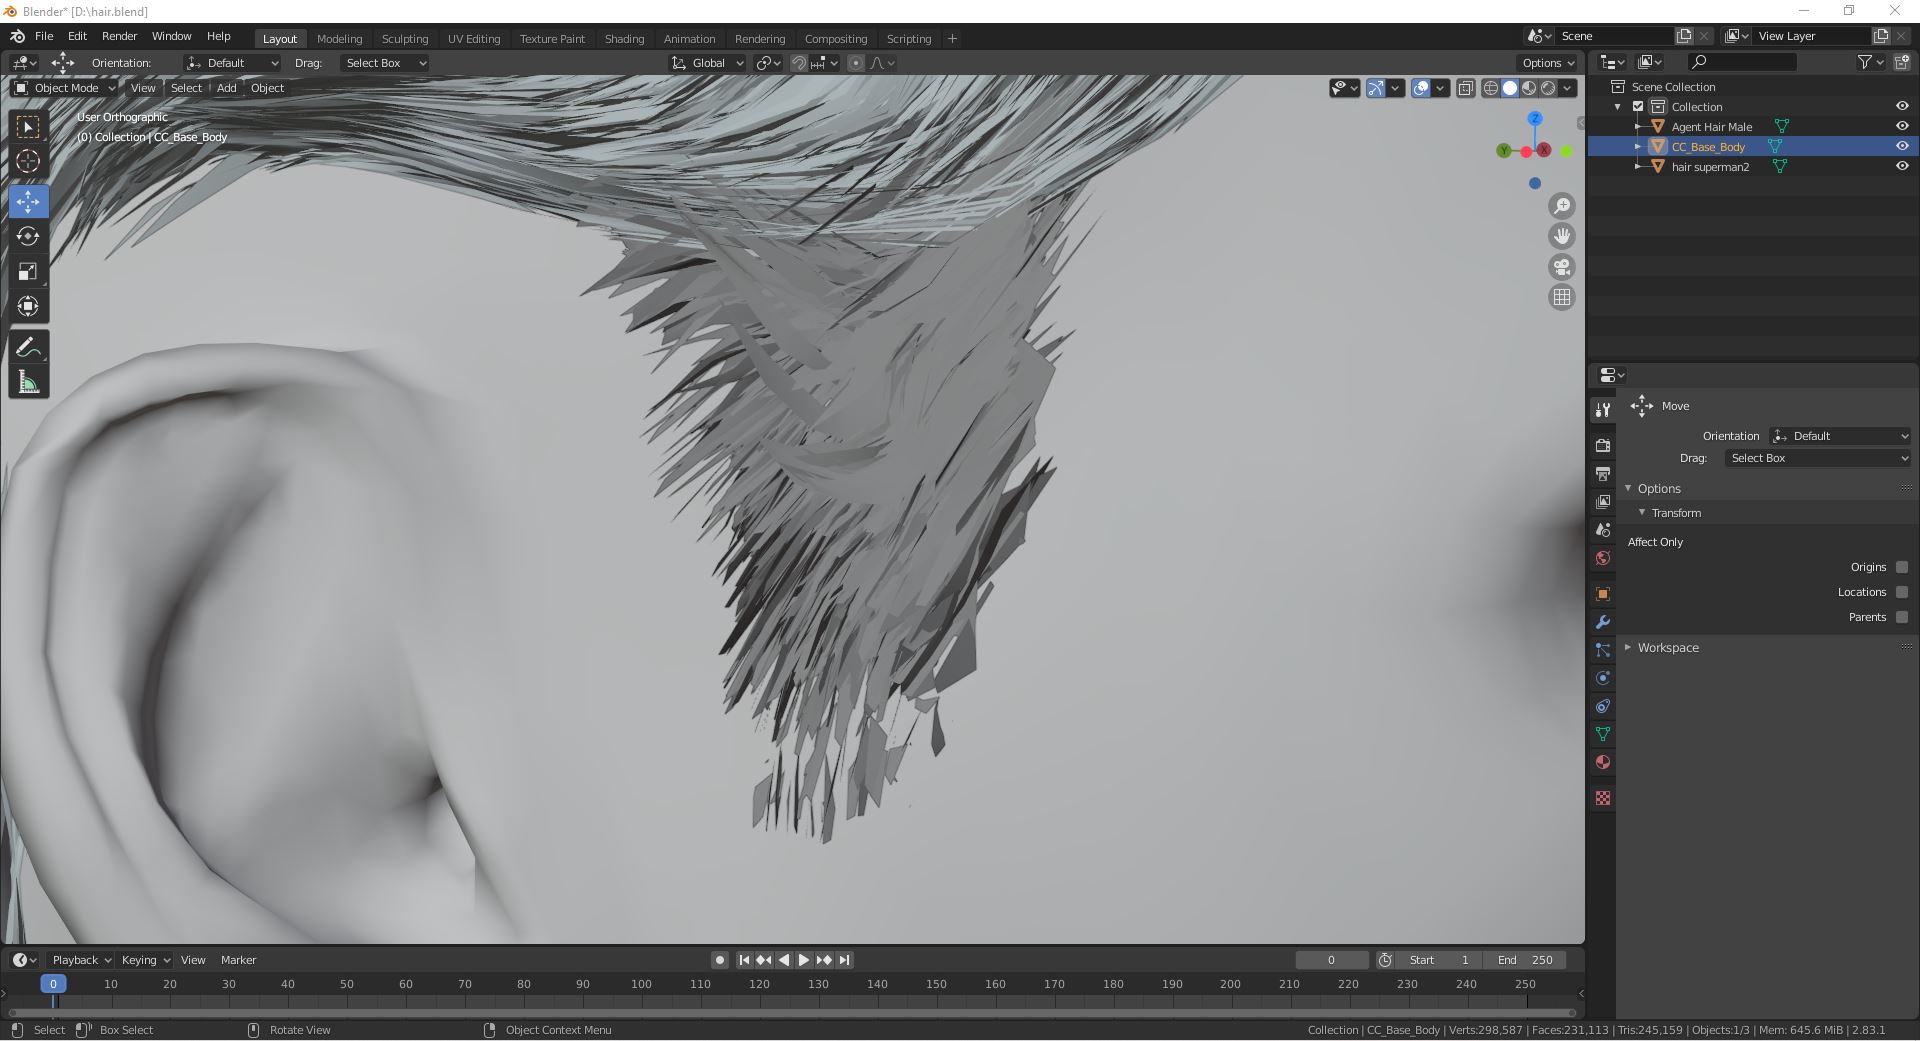Image resolution: width=1920 pixels, height=1041 pixels.
Task: Open the Physics properties tab
Action: tap(1603, 678)
